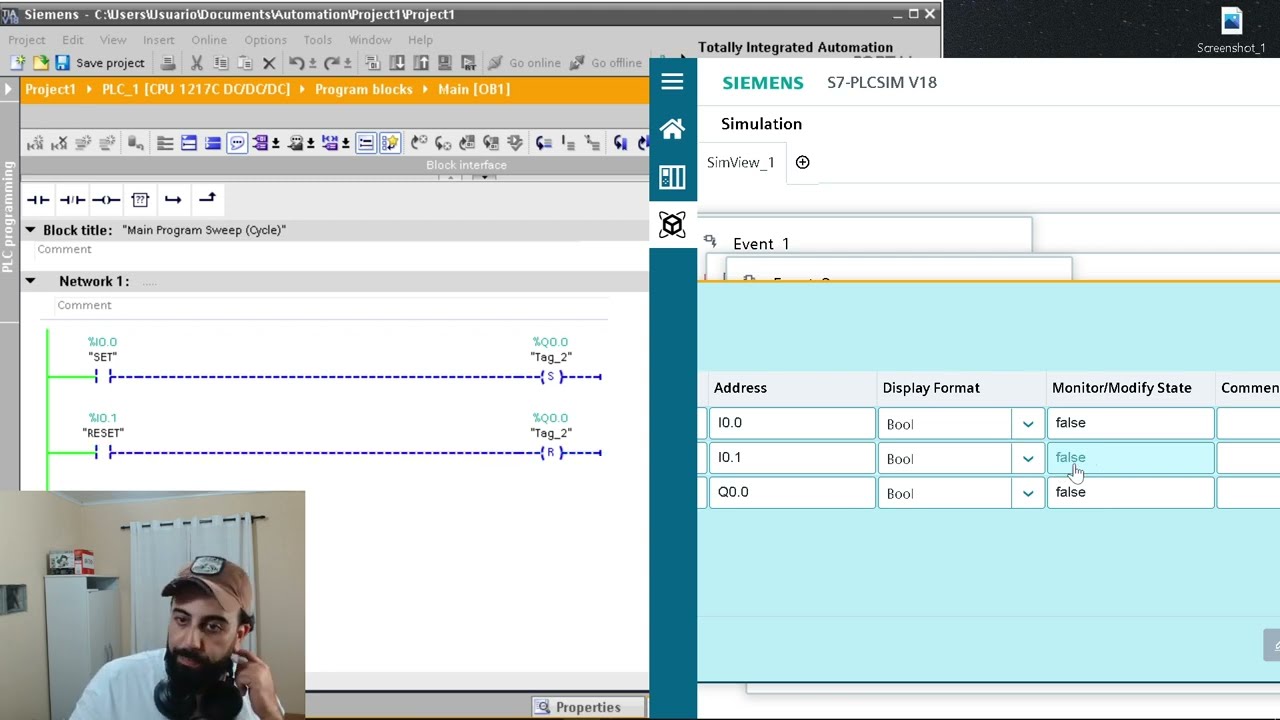Click the Copy icon in main toolbar
The height and width of the screenshot is (720, 1280).
(x=221, y=63)
